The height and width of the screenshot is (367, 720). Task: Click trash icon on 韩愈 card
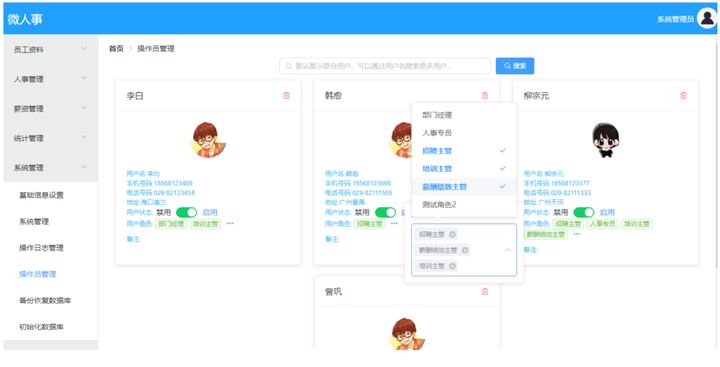point(485,96)
